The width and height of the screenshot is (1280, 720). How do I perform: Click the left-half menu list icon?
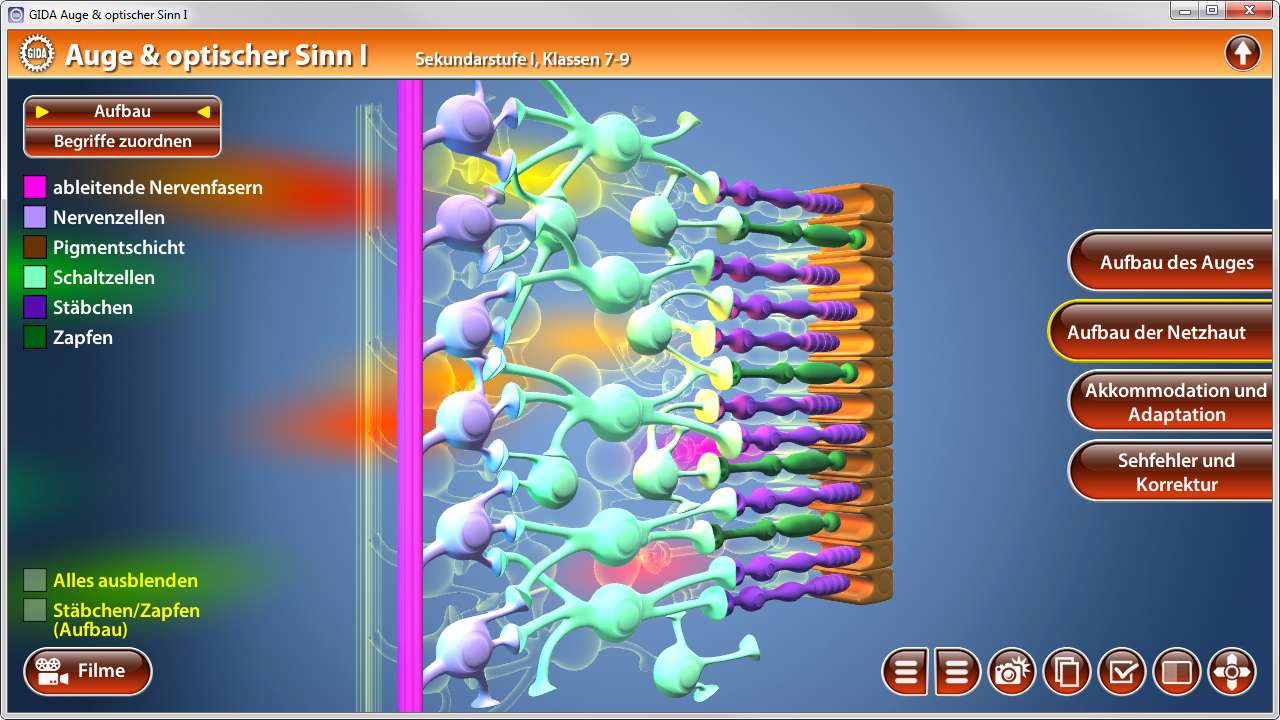906,672
